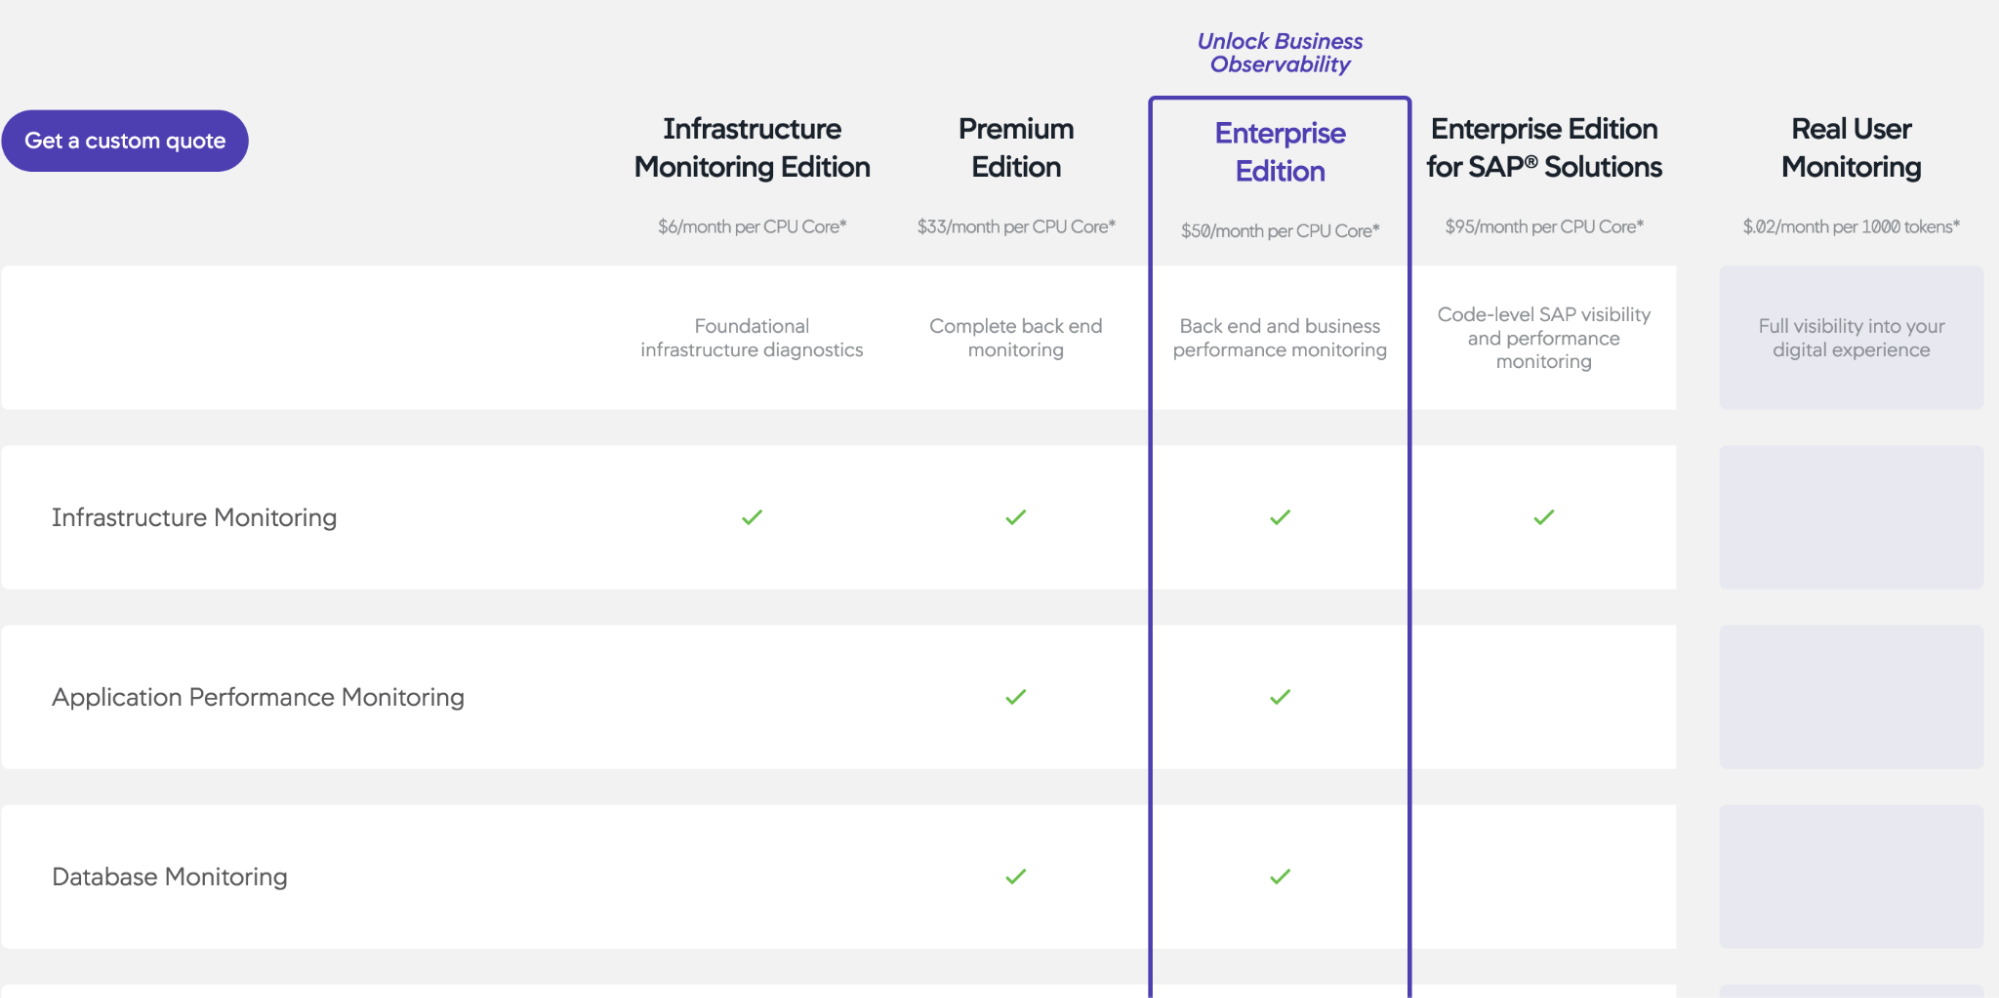This screenshot has height=998, width=1999.
Task: Click the Database Monitoring checkmark in Enterprise Edition
Action: [1279, 876]
